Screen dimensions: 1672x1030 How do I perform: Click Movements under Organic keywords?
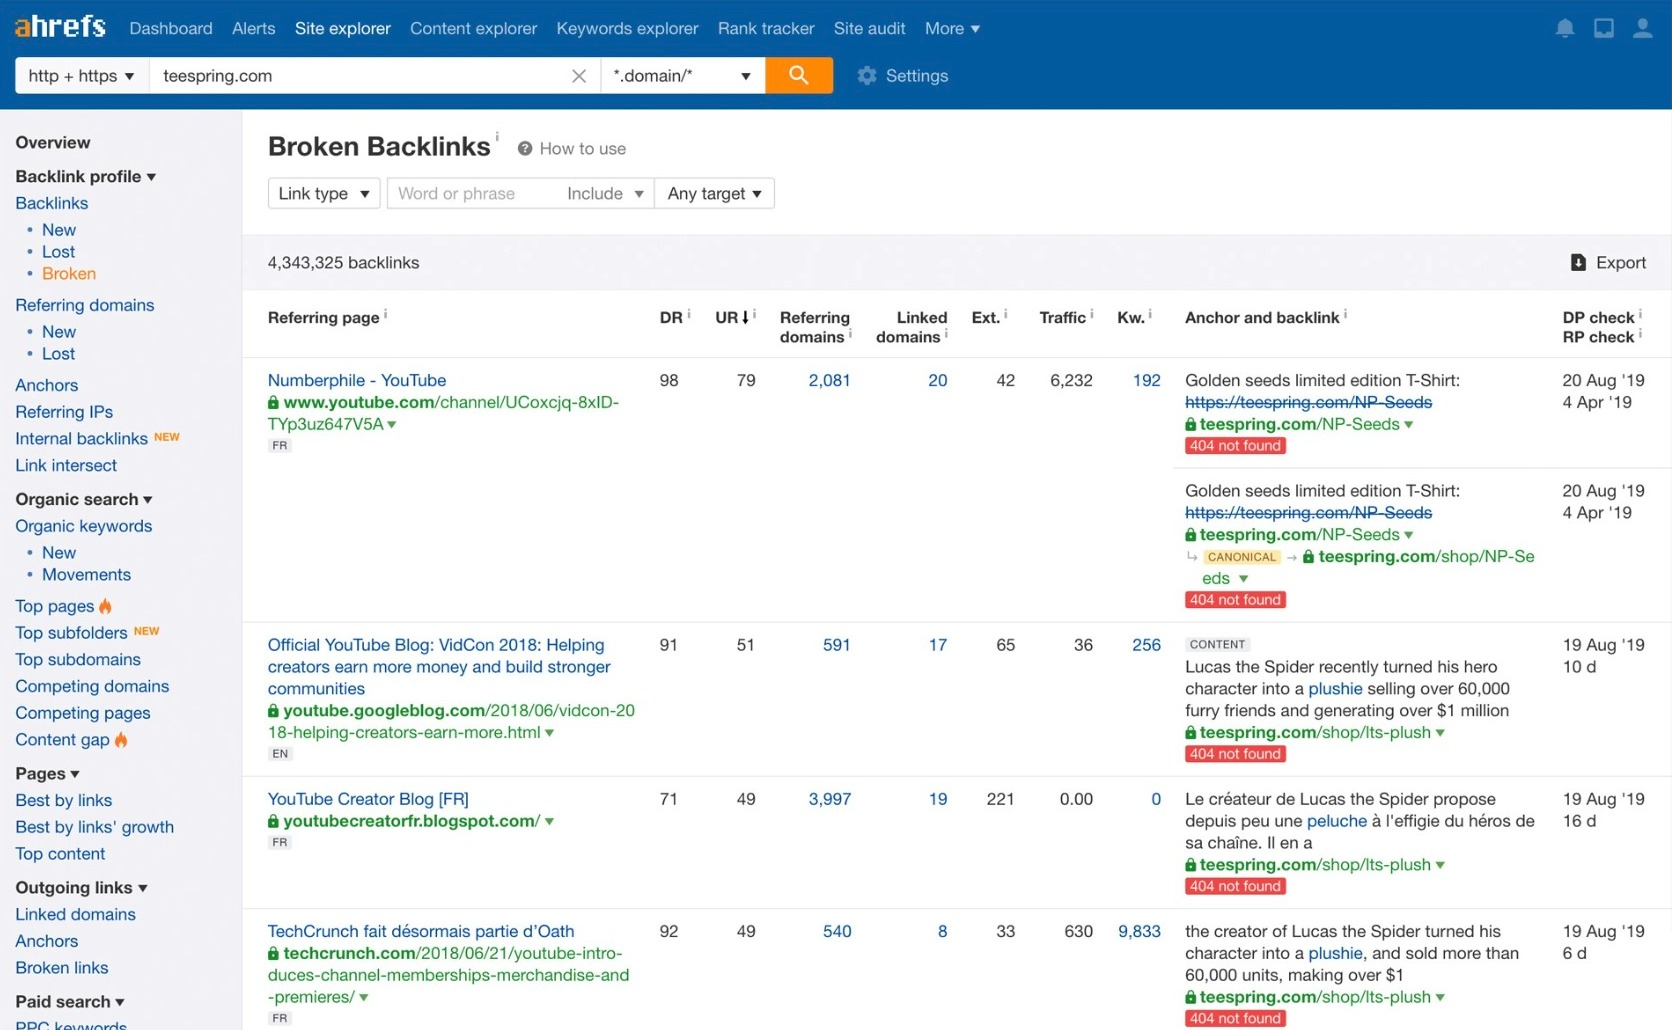point(86,574)
